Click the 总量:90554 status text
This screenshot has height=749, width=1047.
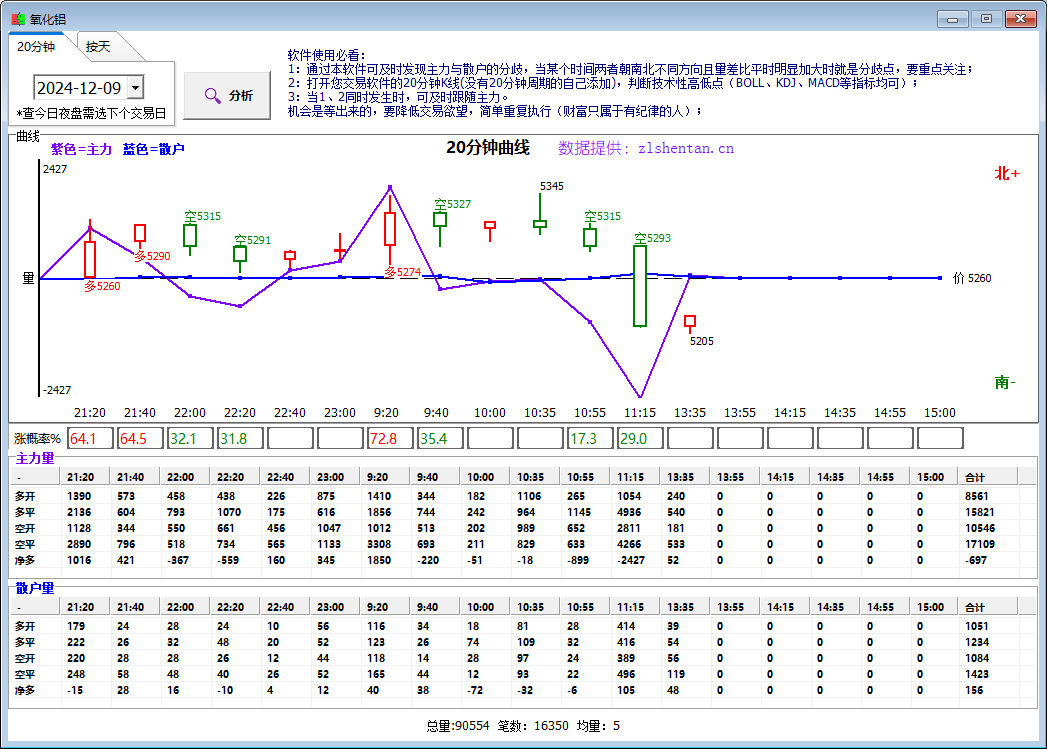click(458, 726)
